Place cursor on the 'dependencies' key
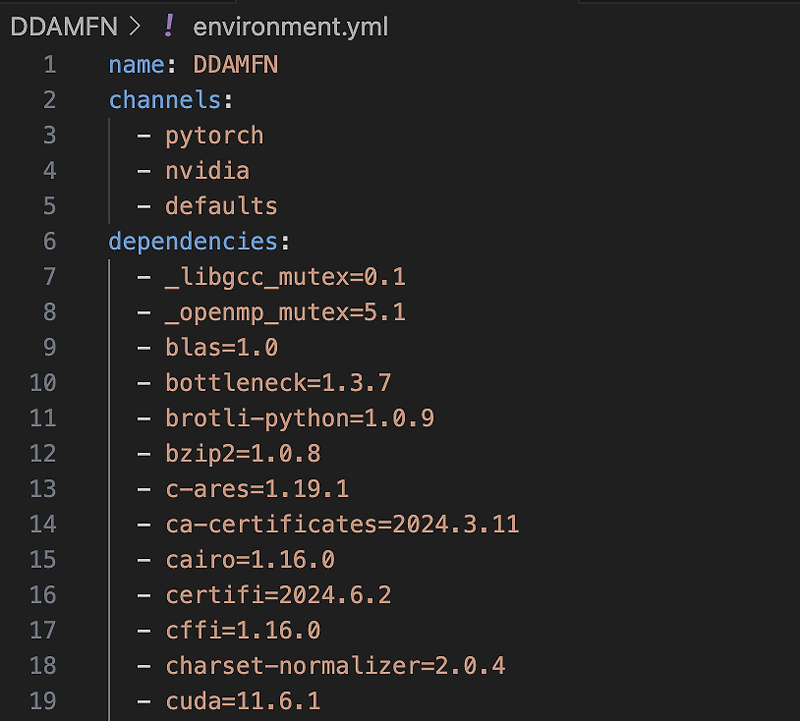This screenshot has height=721, width=800. click(193, 241)
